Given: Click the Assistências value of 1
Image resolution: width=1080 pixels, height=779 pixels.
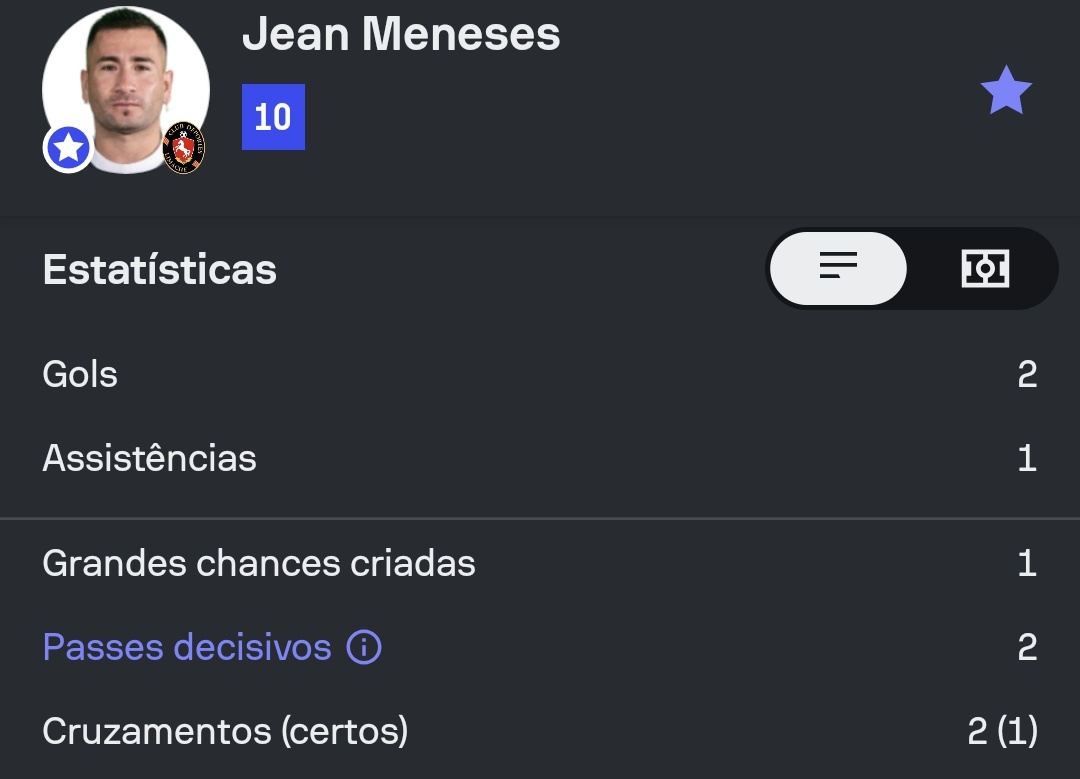Looking at the screenshot, I should (1027, 459).
